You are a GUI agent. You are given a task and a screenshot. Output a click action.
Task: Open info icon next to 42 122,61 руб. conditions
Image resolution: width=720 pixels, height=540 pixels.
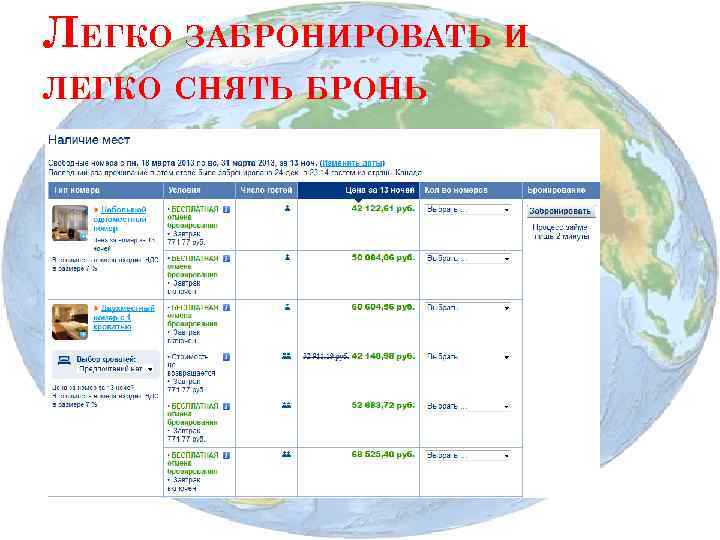click(x=226, y=209)
